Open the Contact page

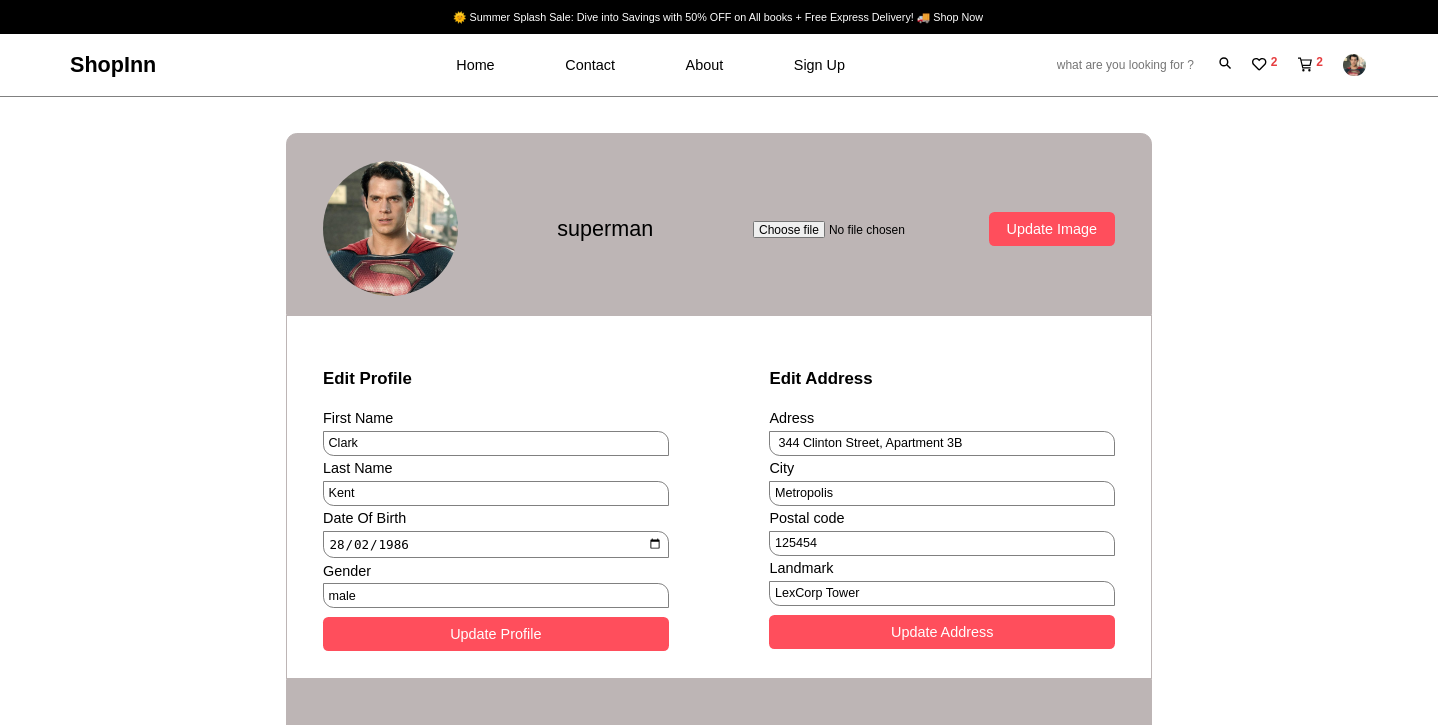590,65
